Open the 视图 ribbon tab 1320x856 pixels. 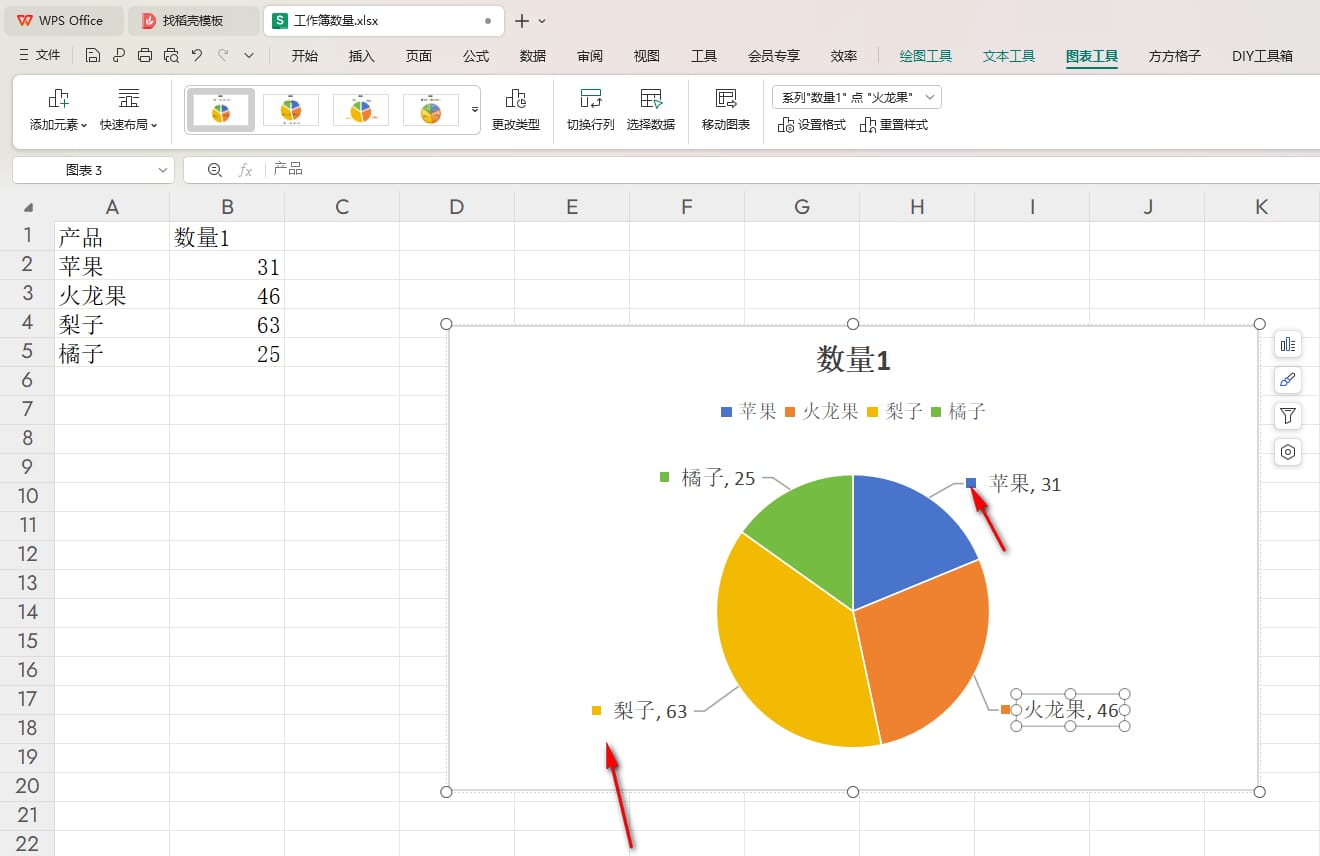tap(647, 56)
